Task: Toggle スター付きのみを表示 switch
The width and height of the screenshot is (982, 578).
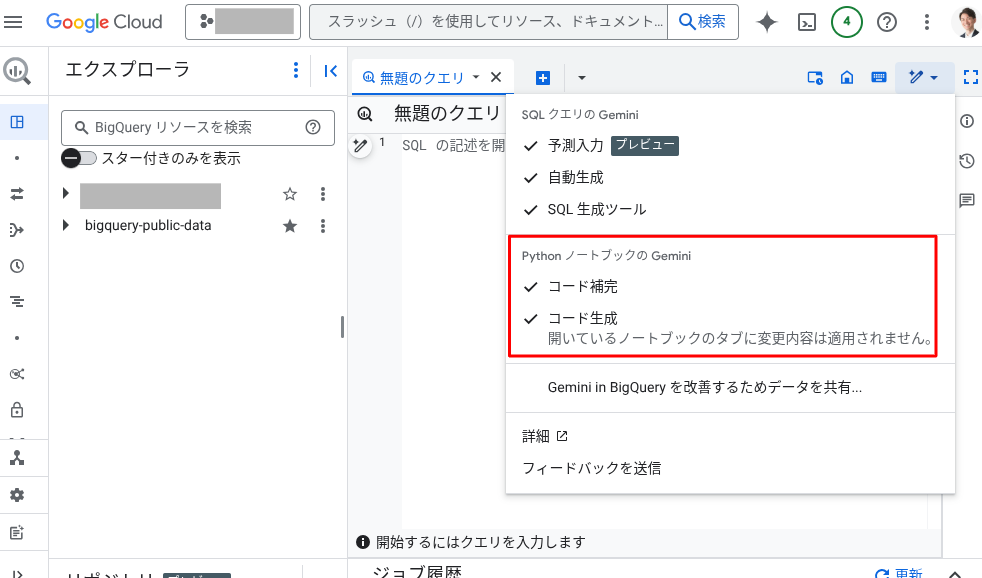Action: tap(79, 158)
